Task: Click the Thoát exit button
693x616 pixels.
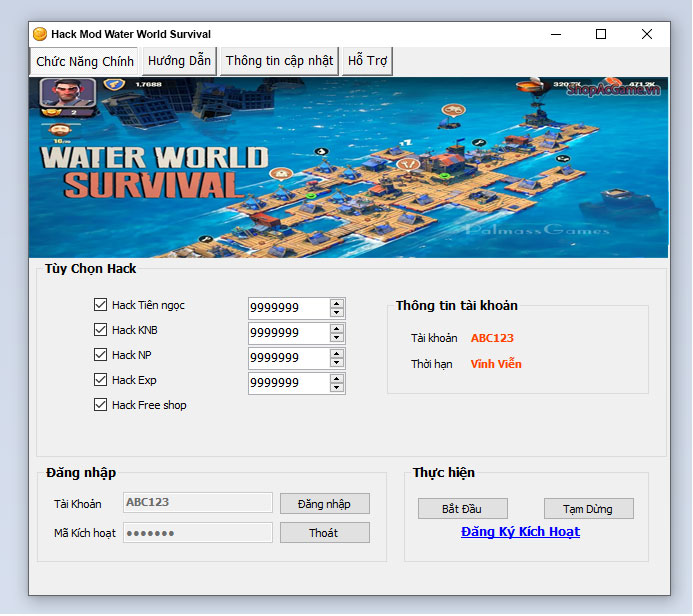Action: coord(325,533)
